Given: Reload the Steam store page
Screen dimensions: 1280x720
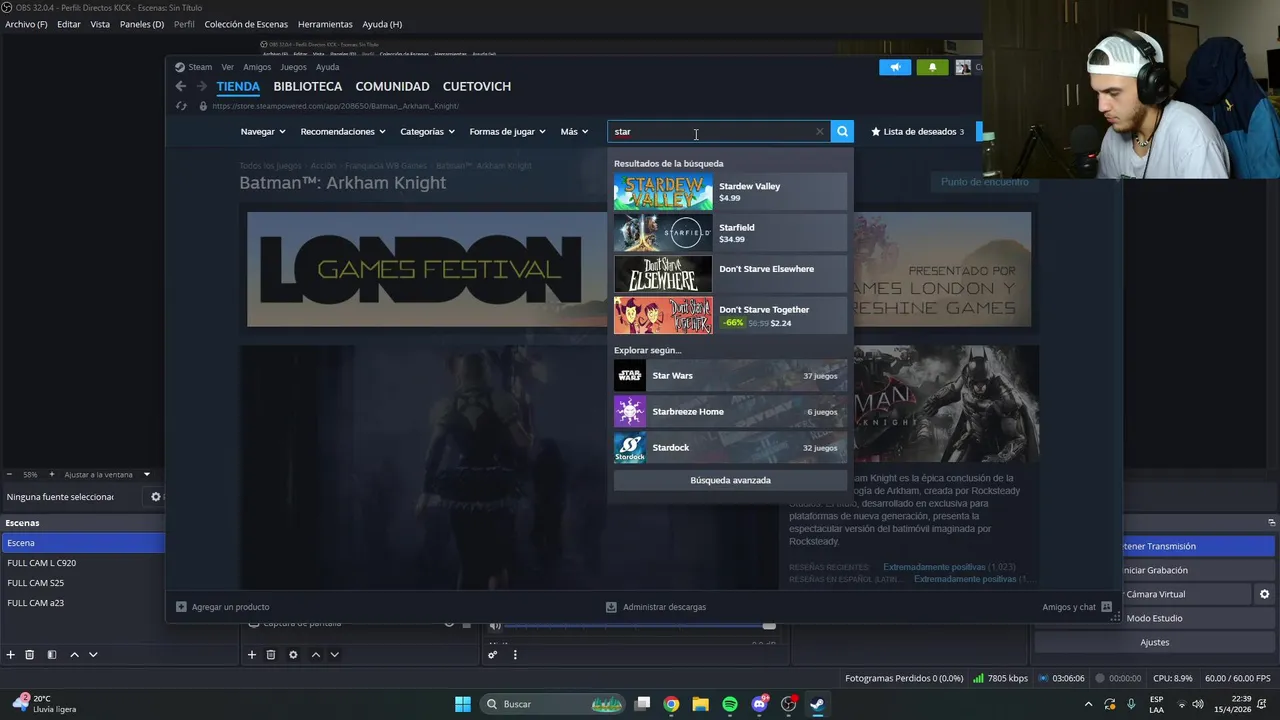Looking at the screenshot, I should tap(181, 106).
